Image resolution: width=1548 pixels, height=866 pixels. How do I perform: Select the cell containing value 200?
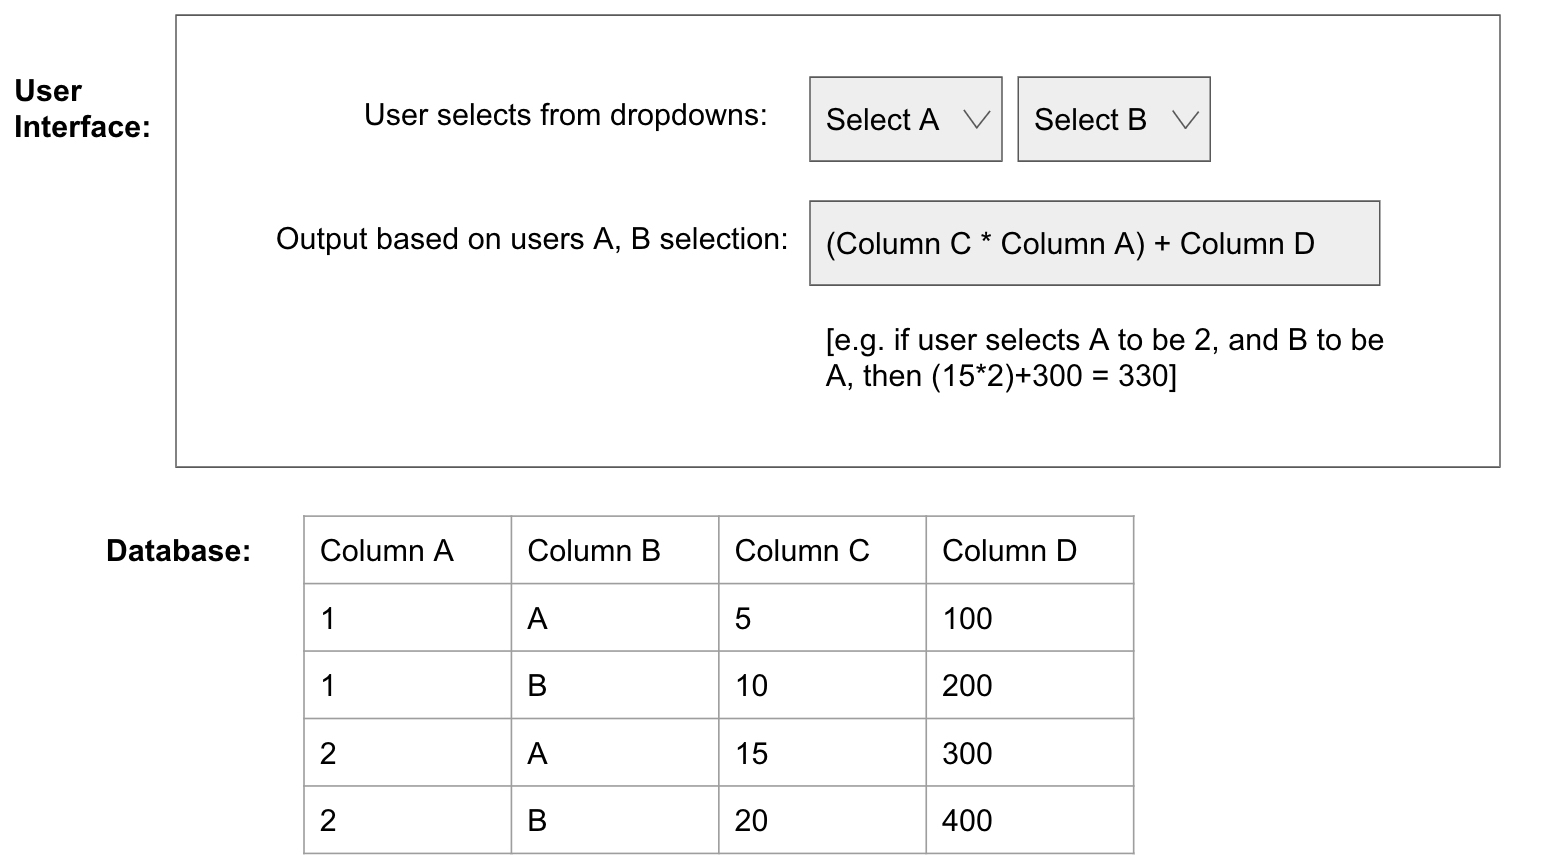pyautogui.click(x=1029, y=685)
